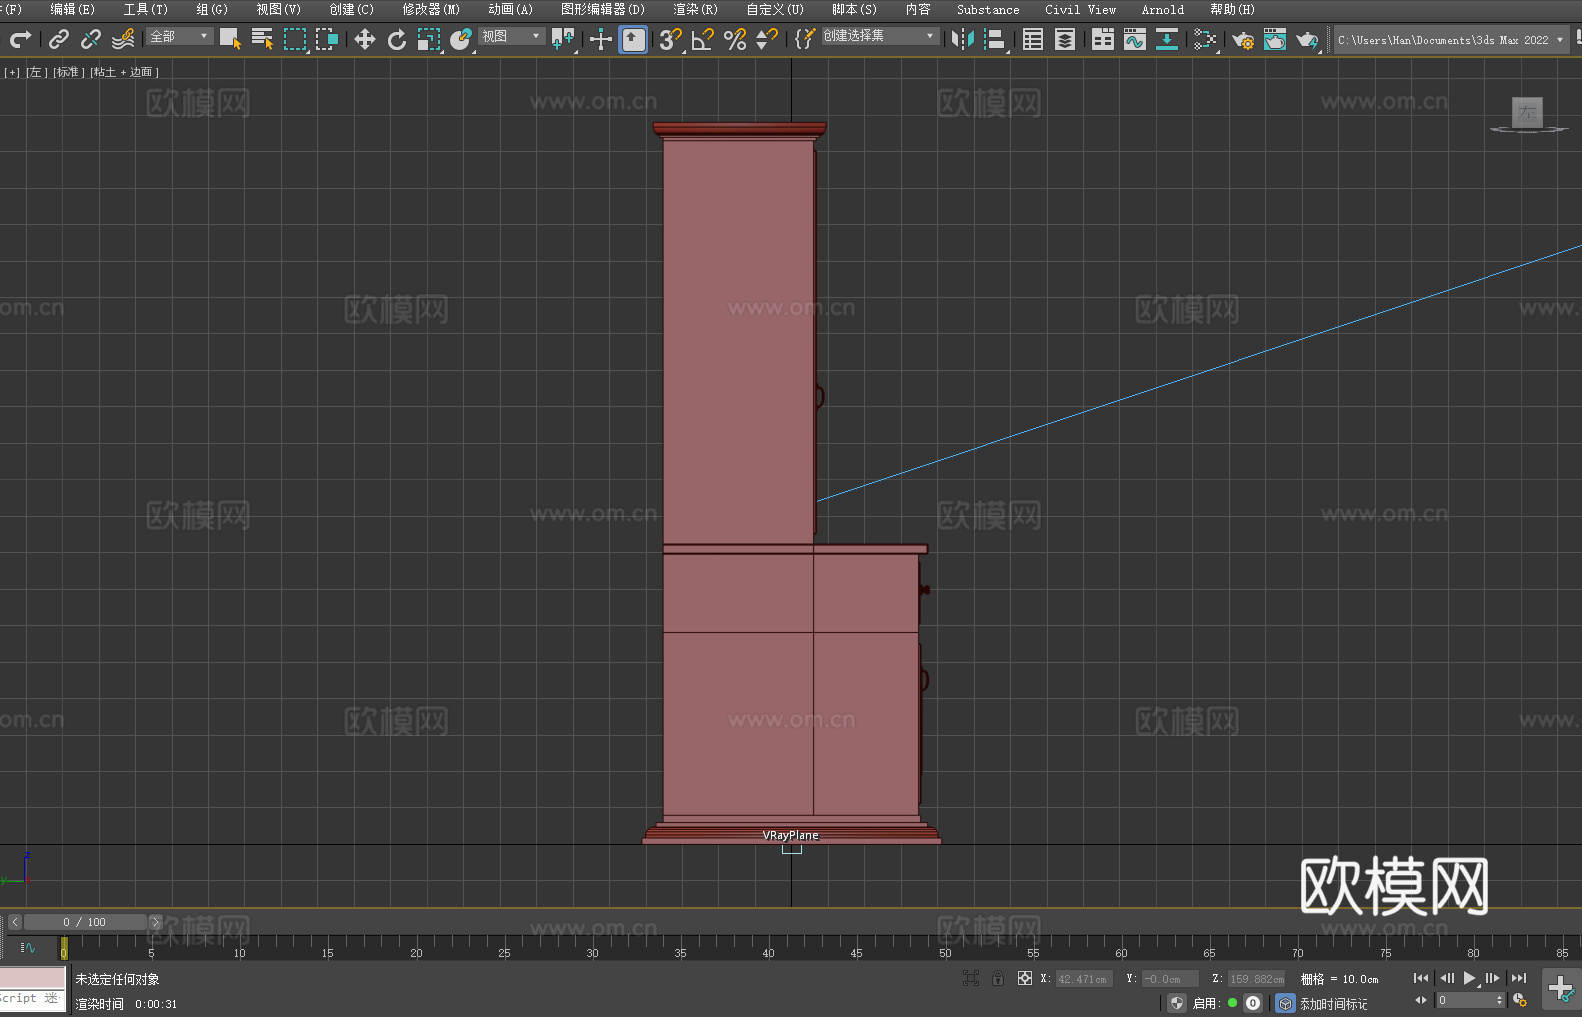Screen dimensions: 1582x1017
Task: Open the Mini Curve Editor toggle
Action: [x=27, y=947]
